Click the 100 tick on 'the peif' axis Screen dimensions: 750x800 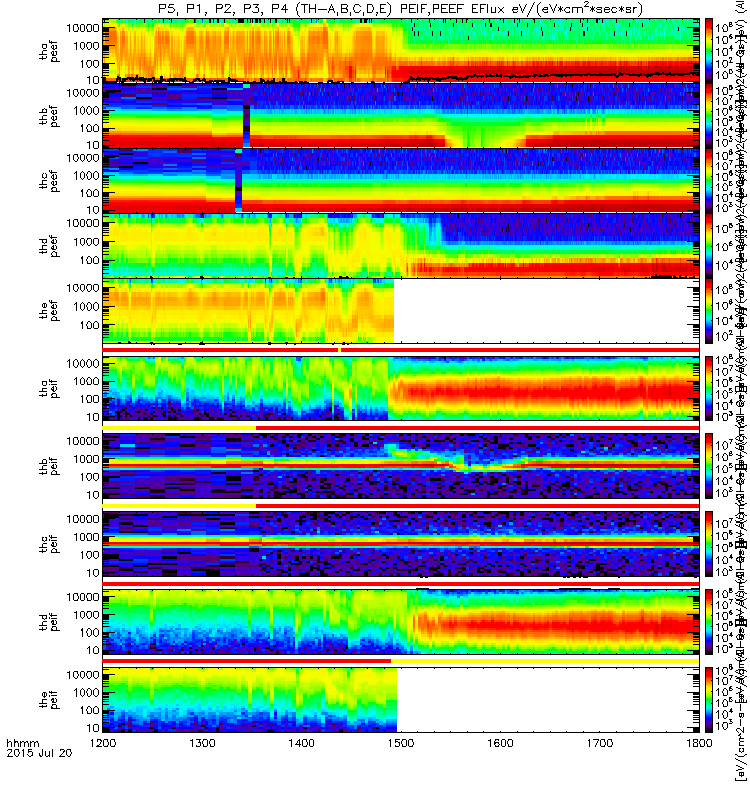pos(89,710)
